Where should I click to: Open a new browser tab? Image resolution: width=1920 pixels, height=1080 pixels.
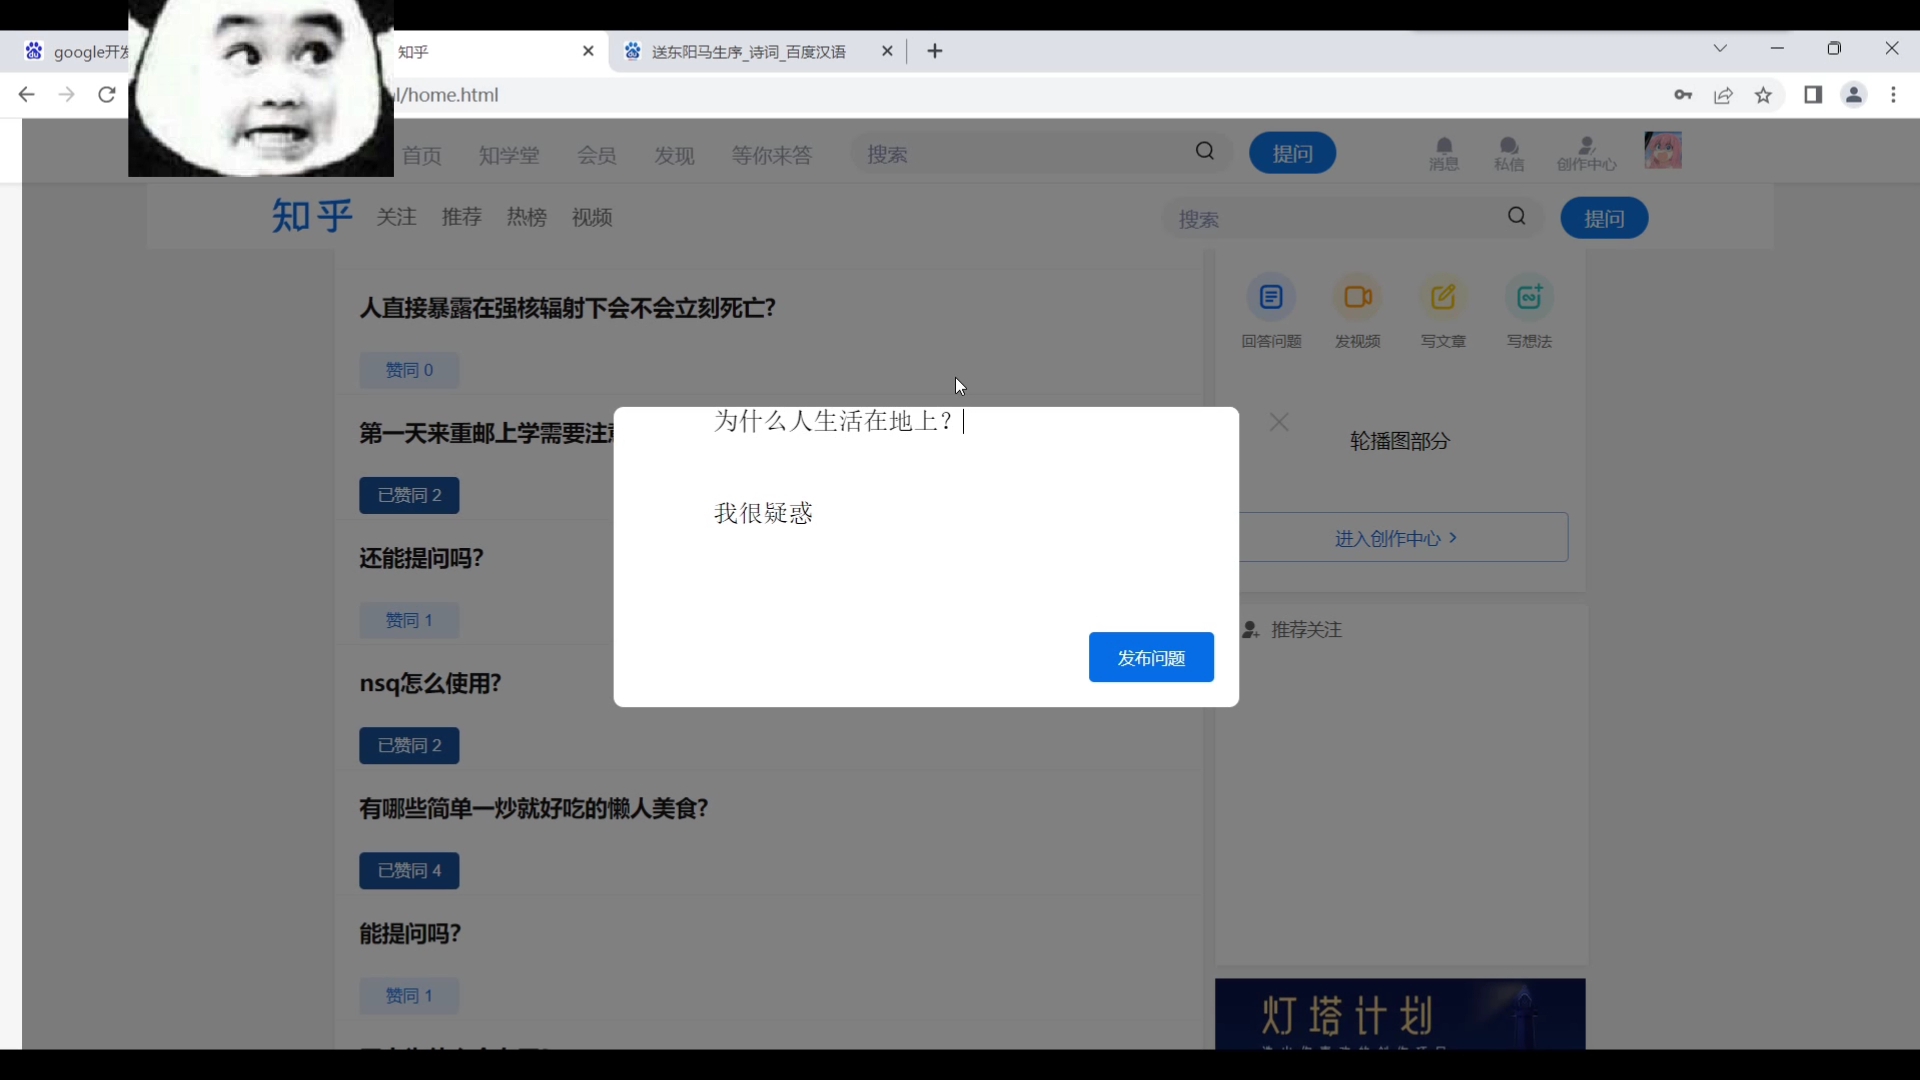[x=935, y=51]
